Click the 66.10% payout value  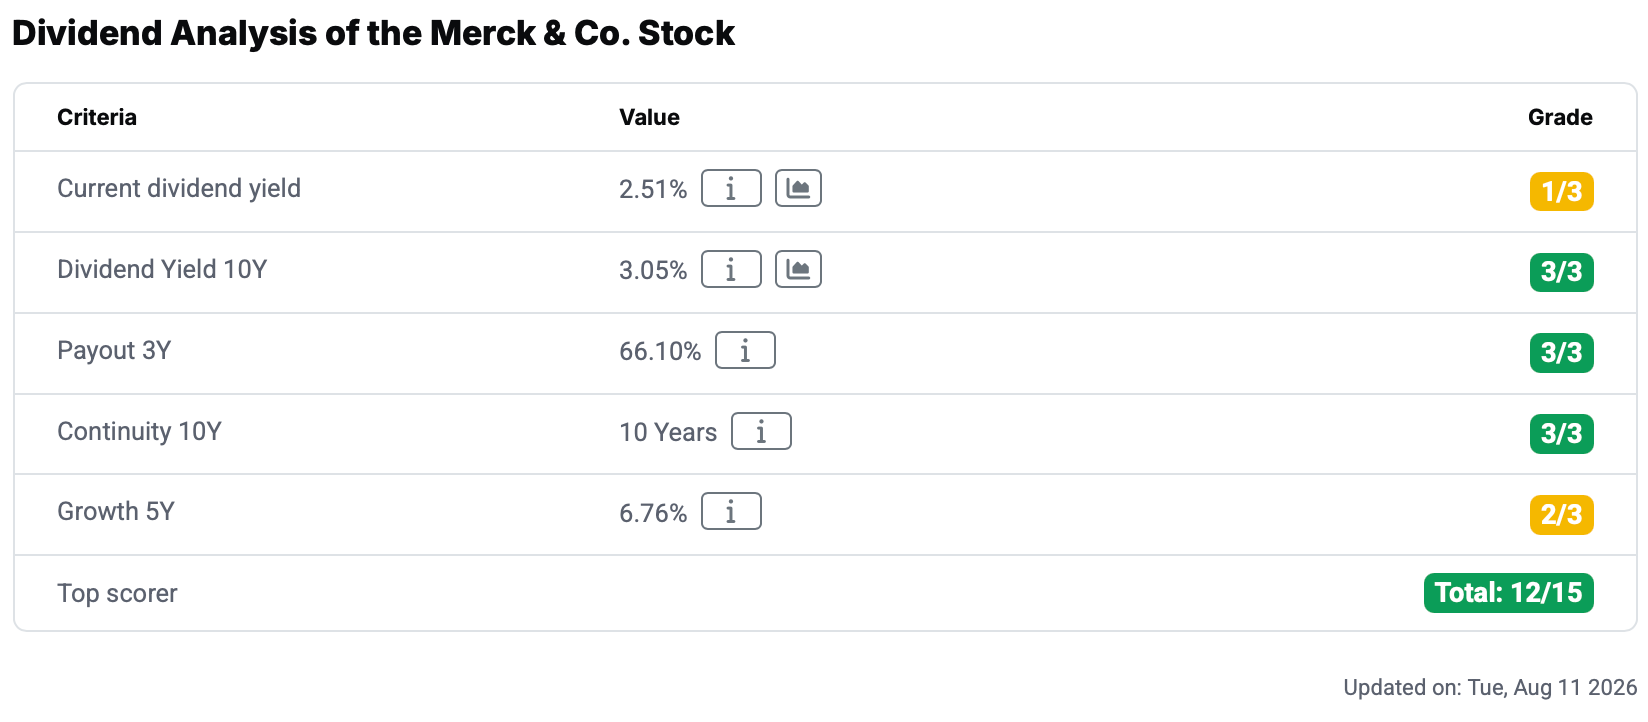coord(660,351)
